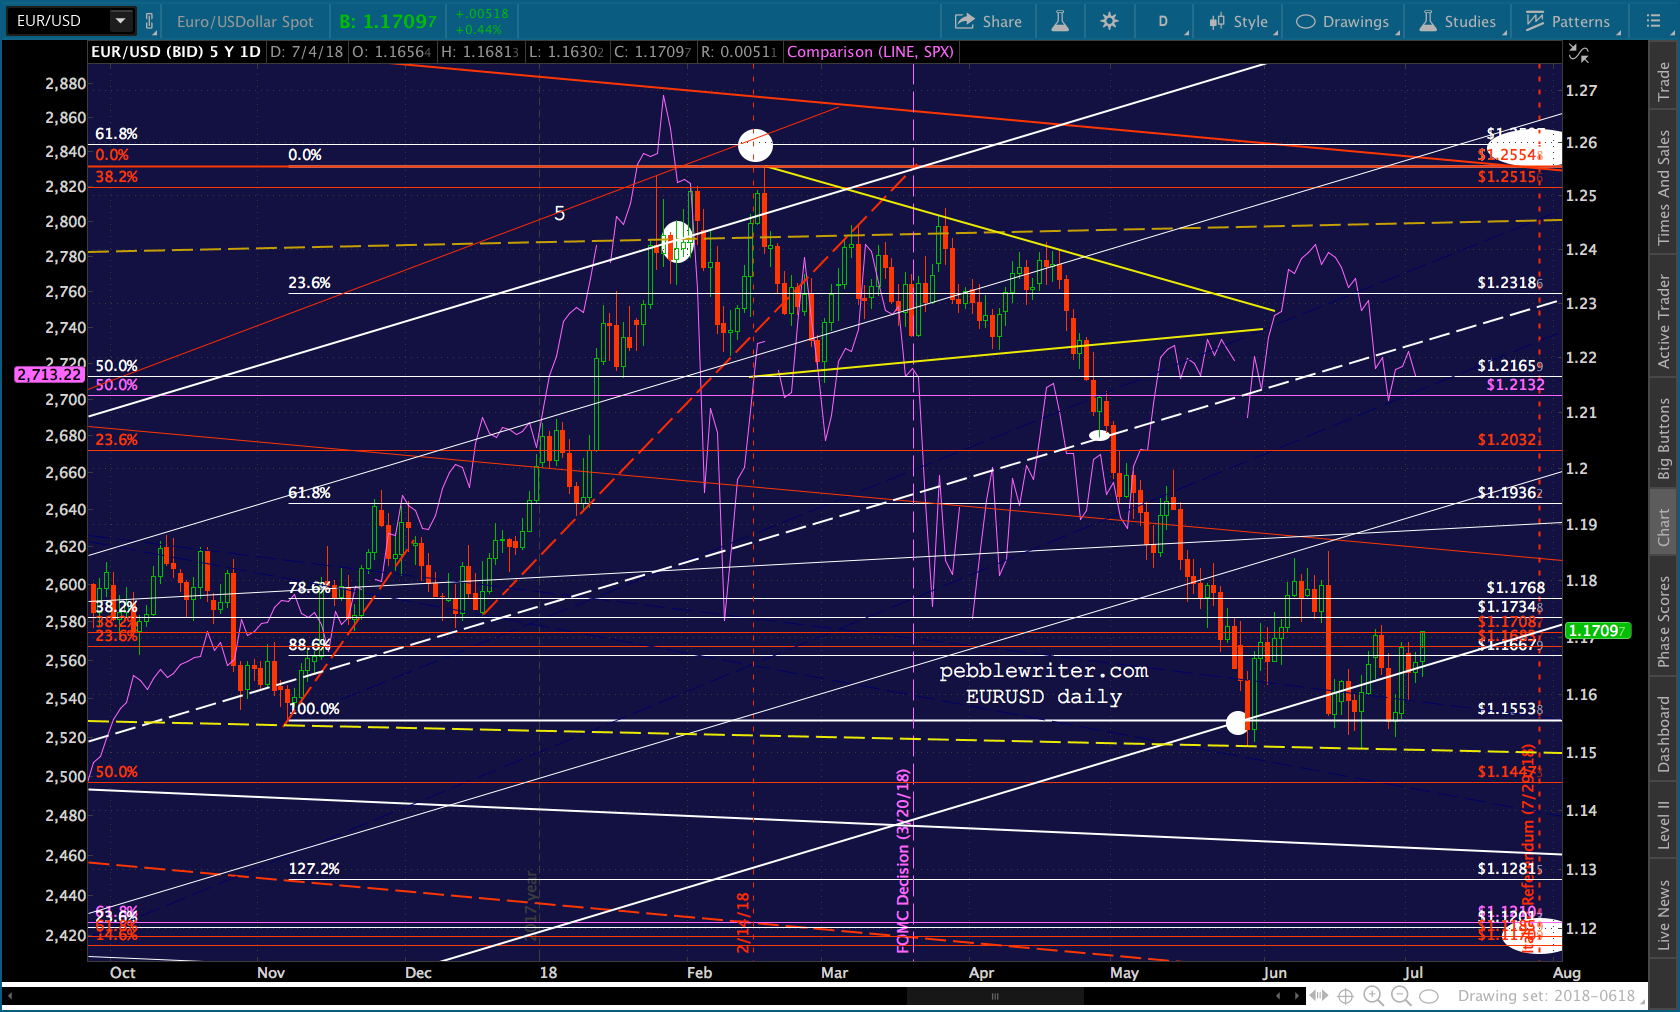Open the Patterns menu

(1568, 21)
